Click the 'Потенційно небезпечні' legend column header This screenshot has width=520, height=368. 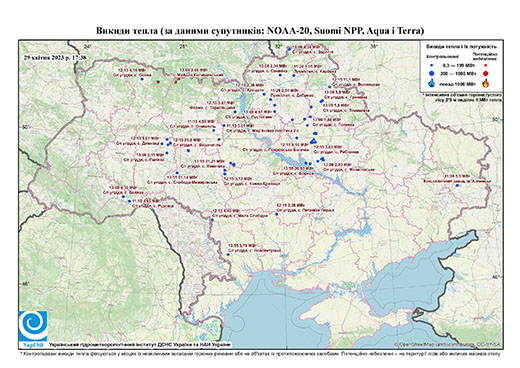(485, 56)
